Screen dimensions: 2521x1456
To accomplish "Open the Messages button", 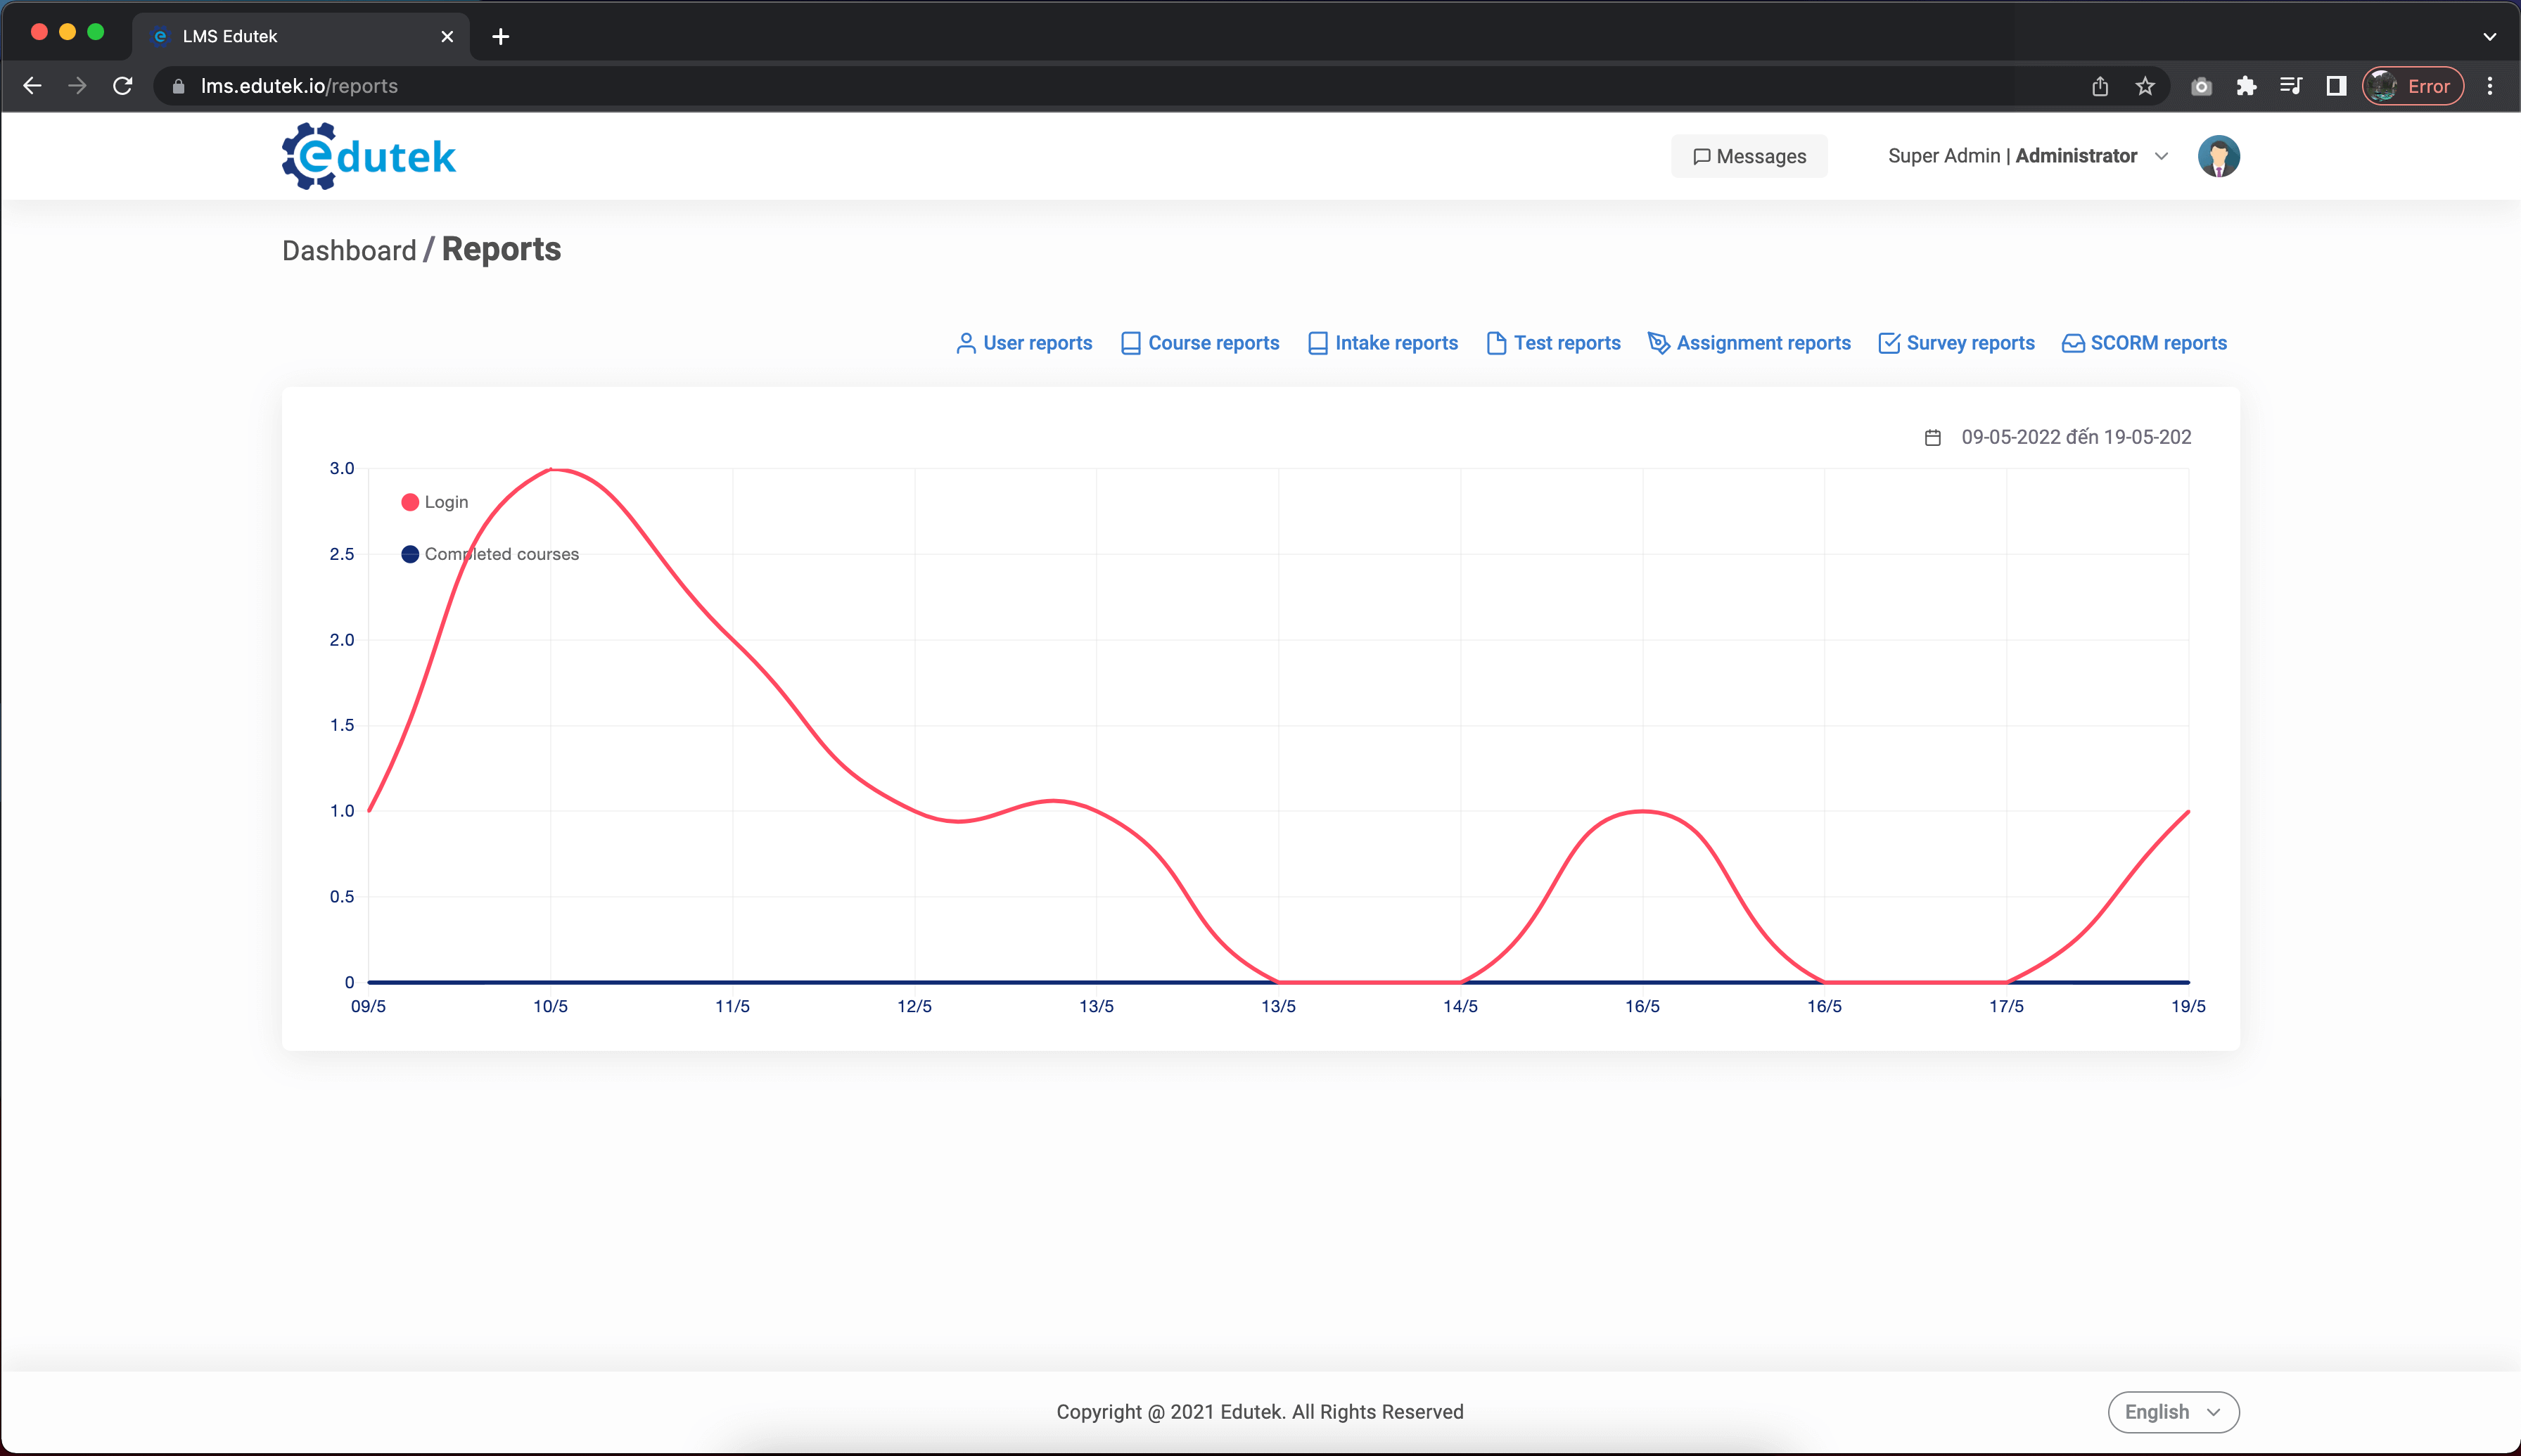I will pos(1749,156).
